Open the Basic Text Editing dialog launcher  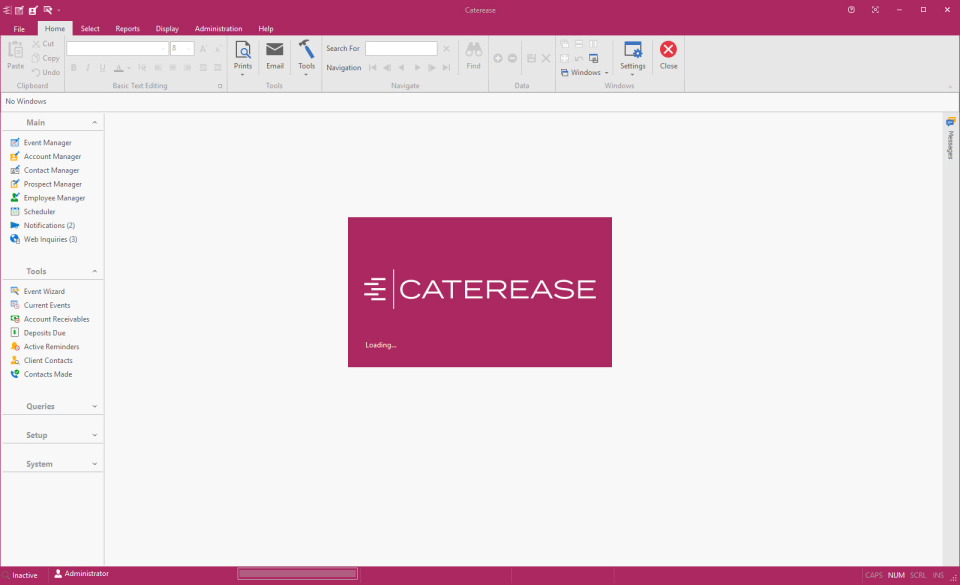tap(220, 86)
